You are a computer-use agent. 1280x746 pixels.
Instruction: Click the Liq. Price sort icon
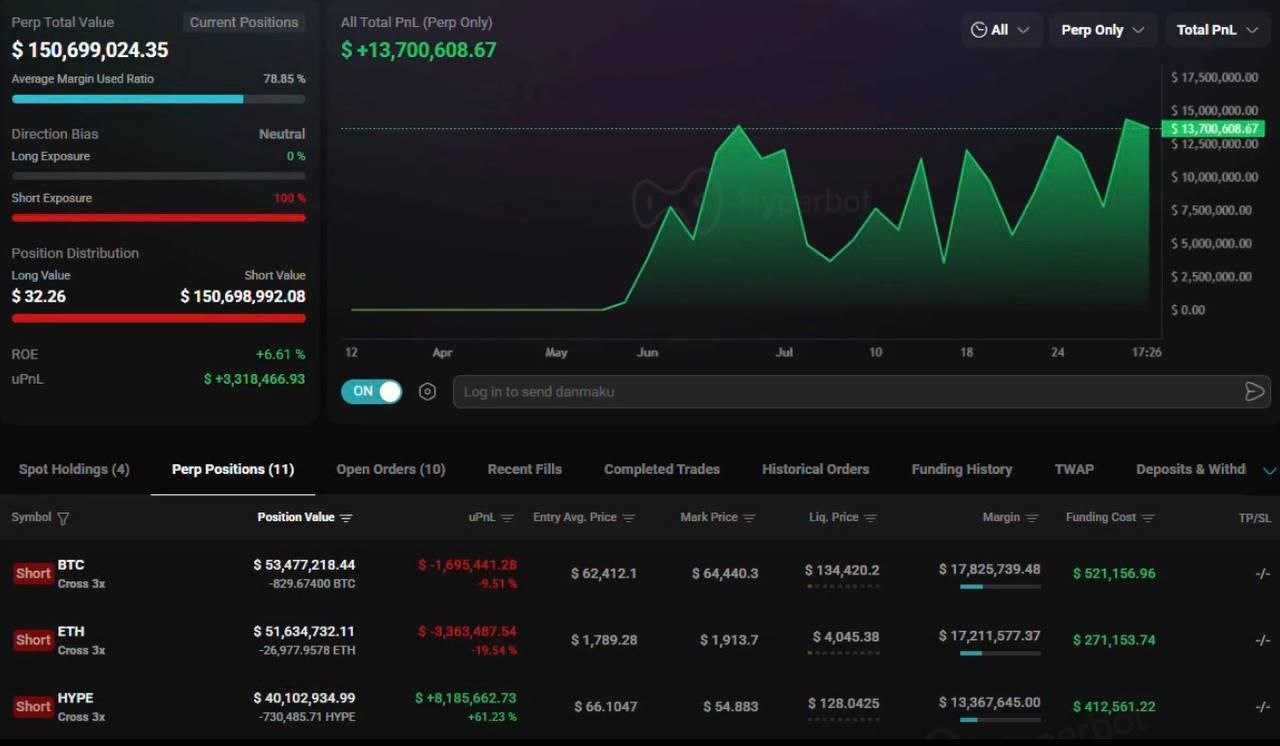871,518
